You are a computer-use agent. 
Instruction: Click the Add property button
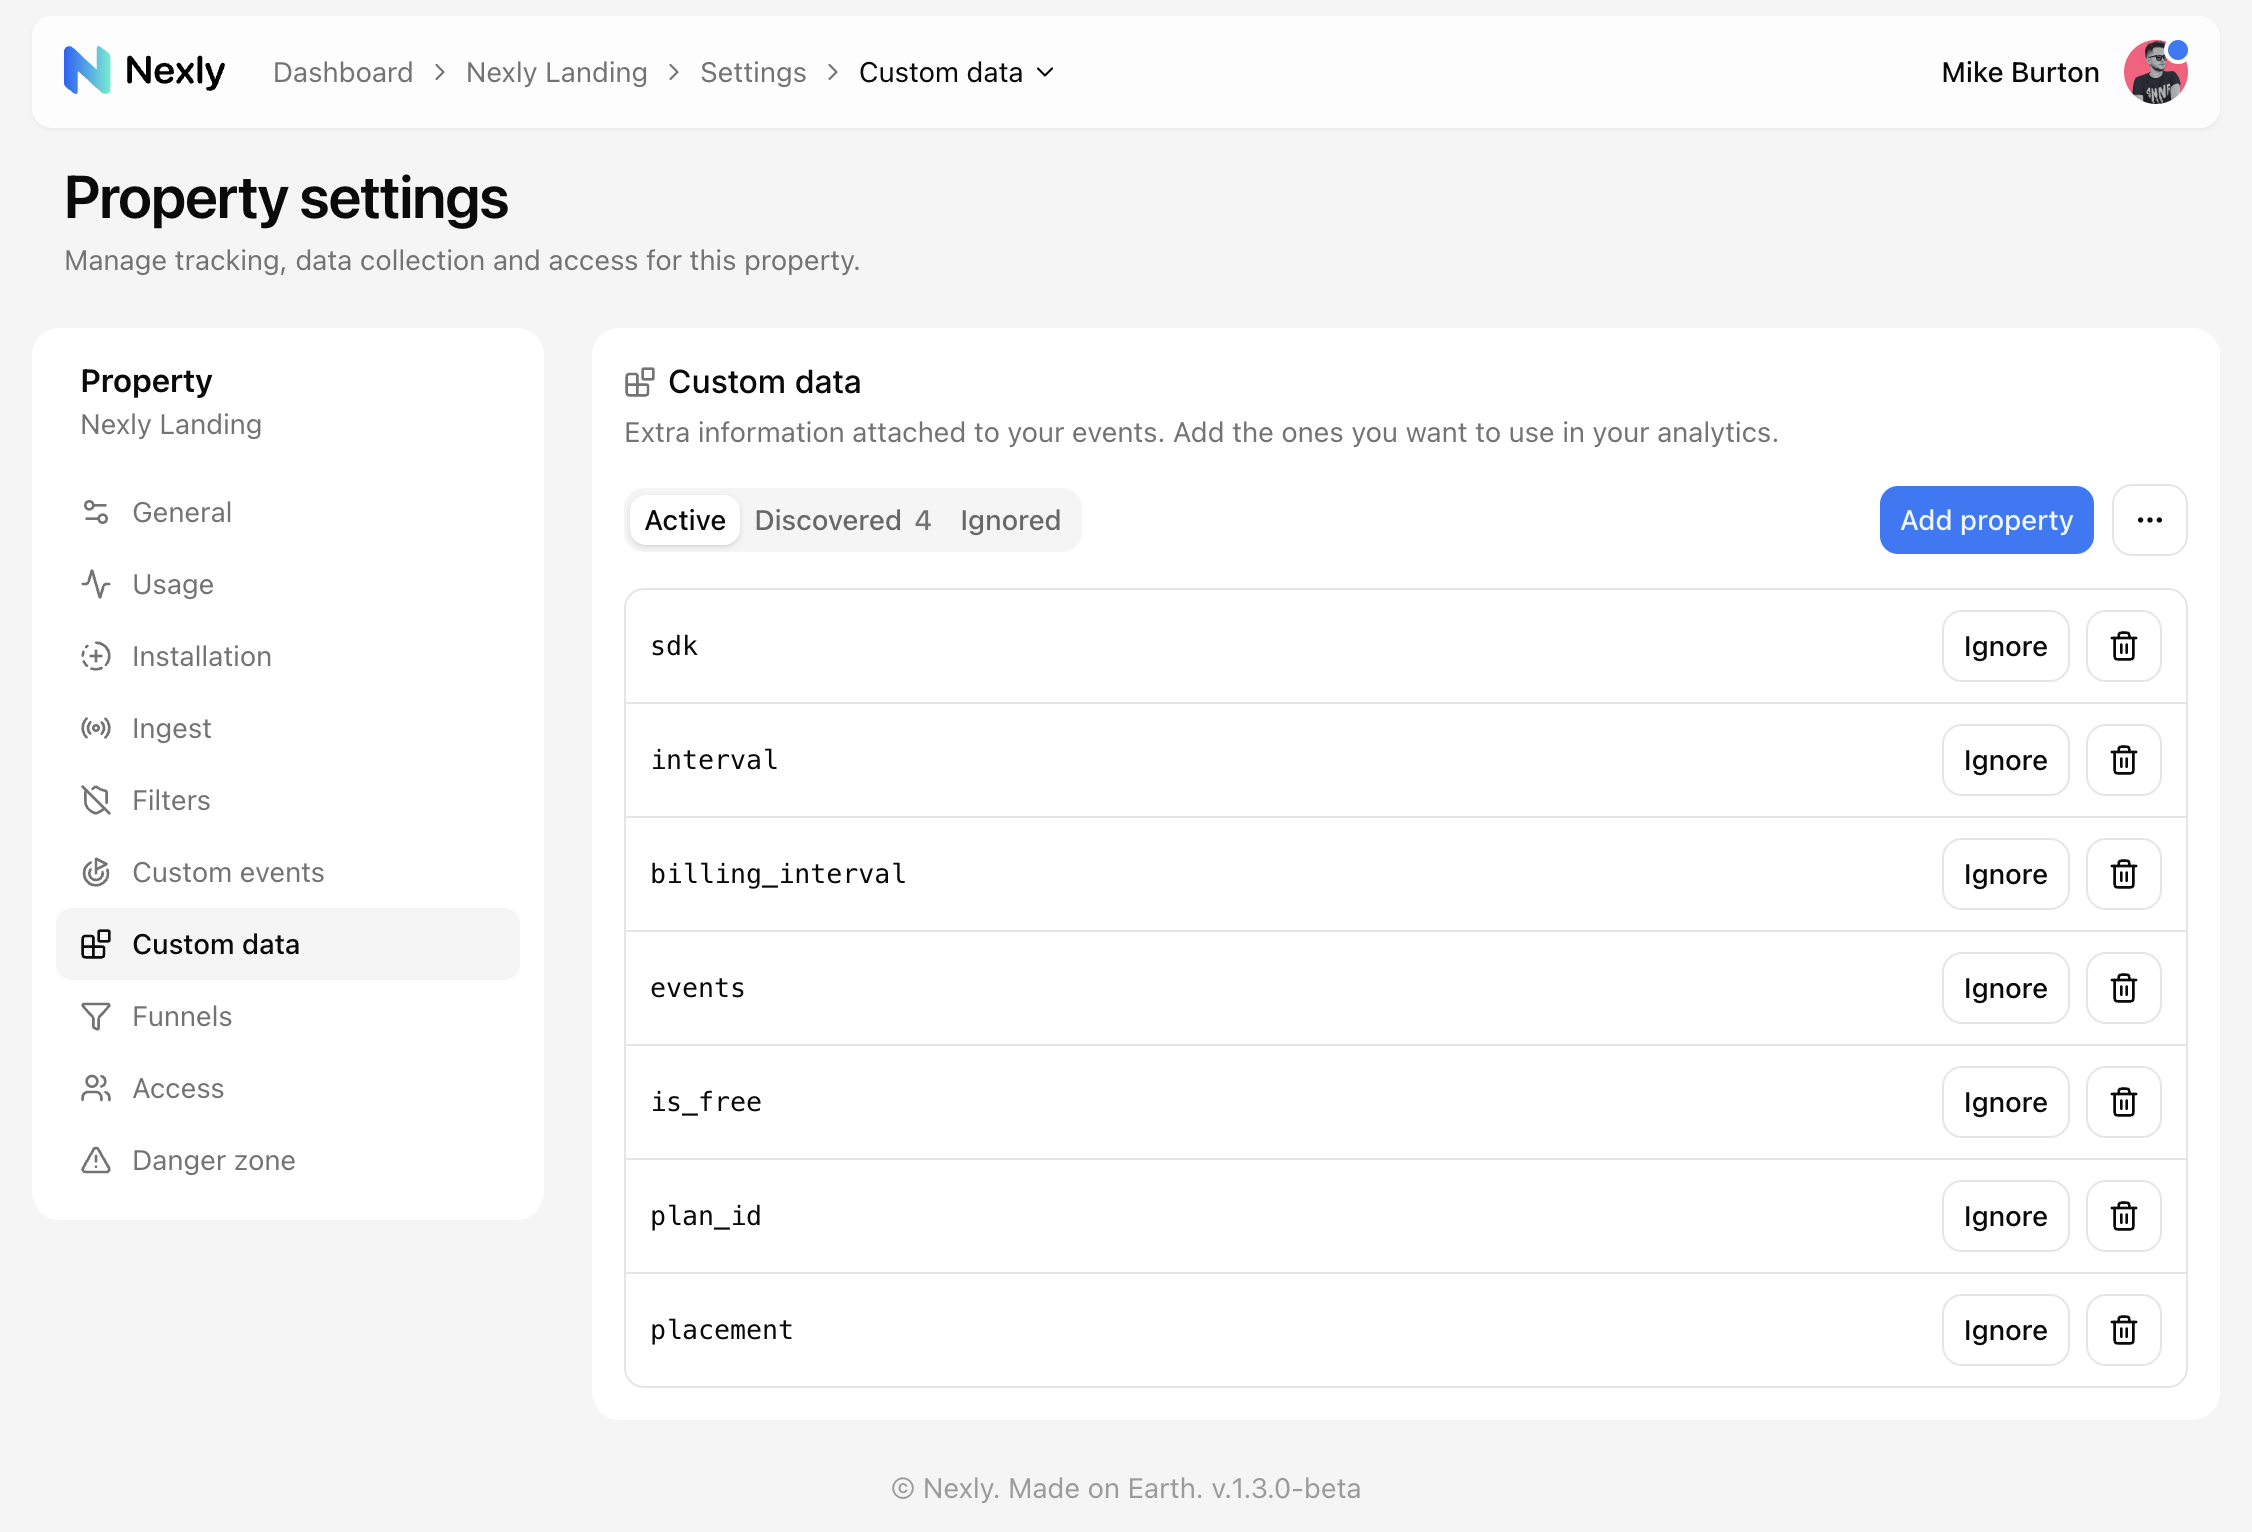[x=1986, y=520]
